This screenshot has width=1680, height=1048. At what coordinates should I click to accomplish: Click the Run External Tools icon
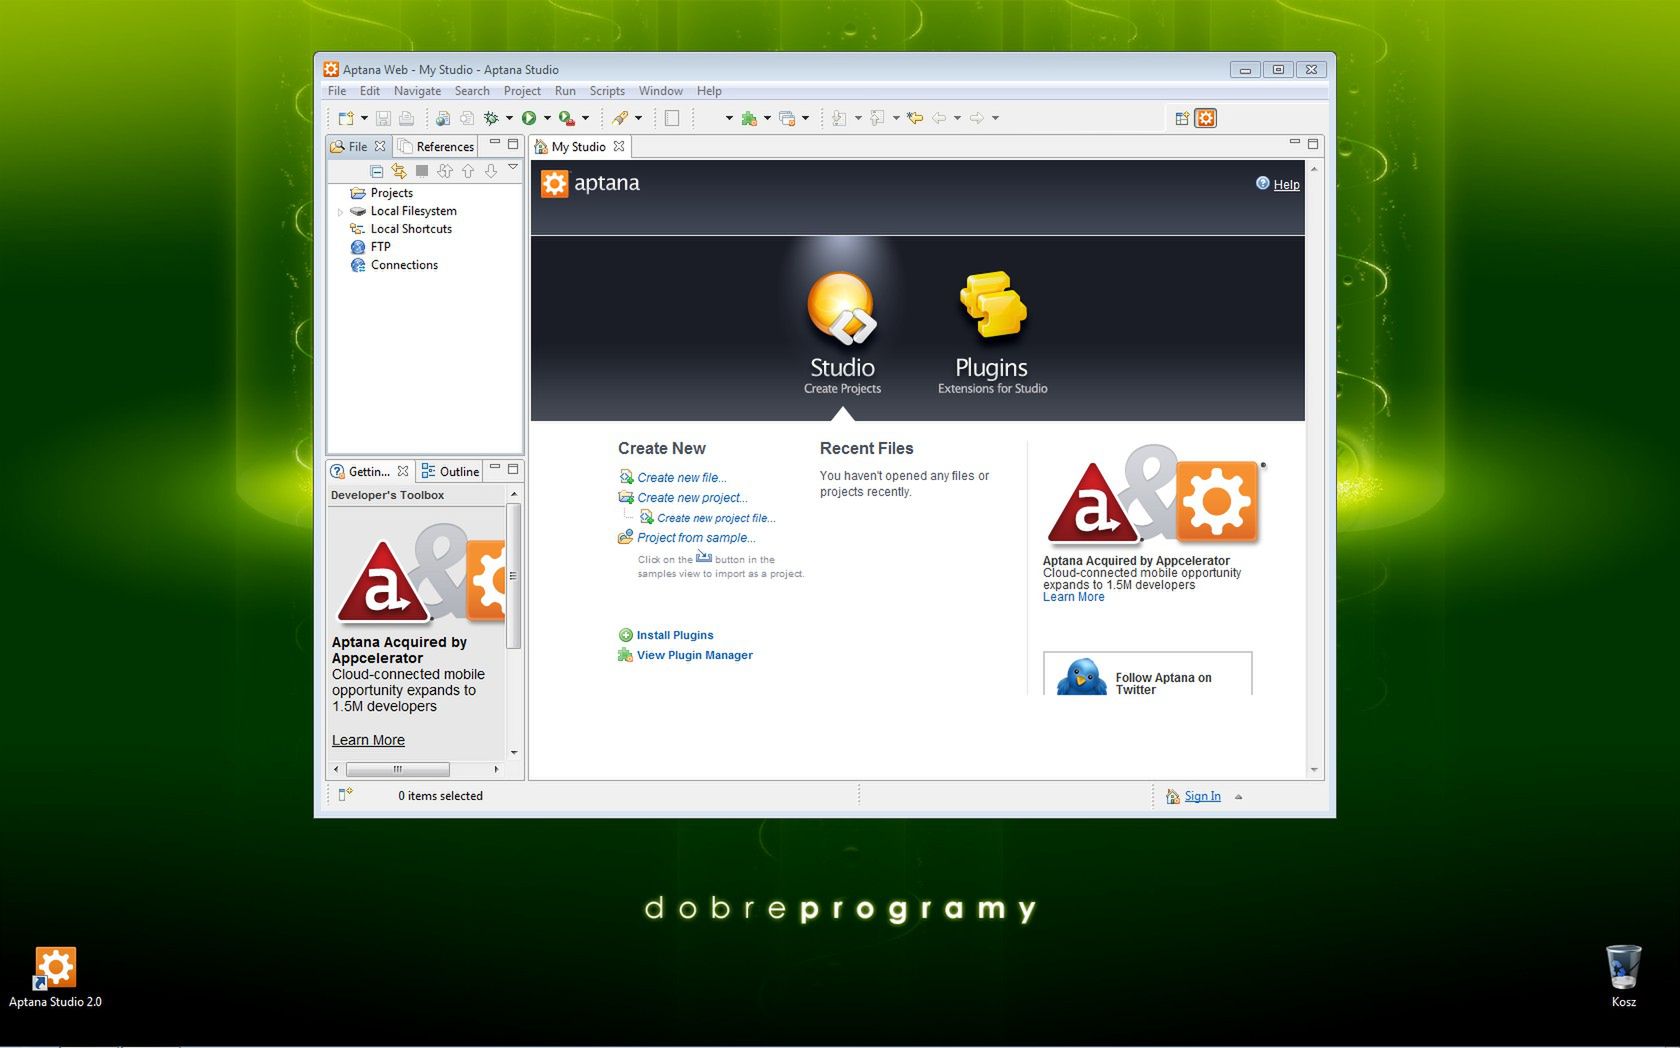pos(567,118)
